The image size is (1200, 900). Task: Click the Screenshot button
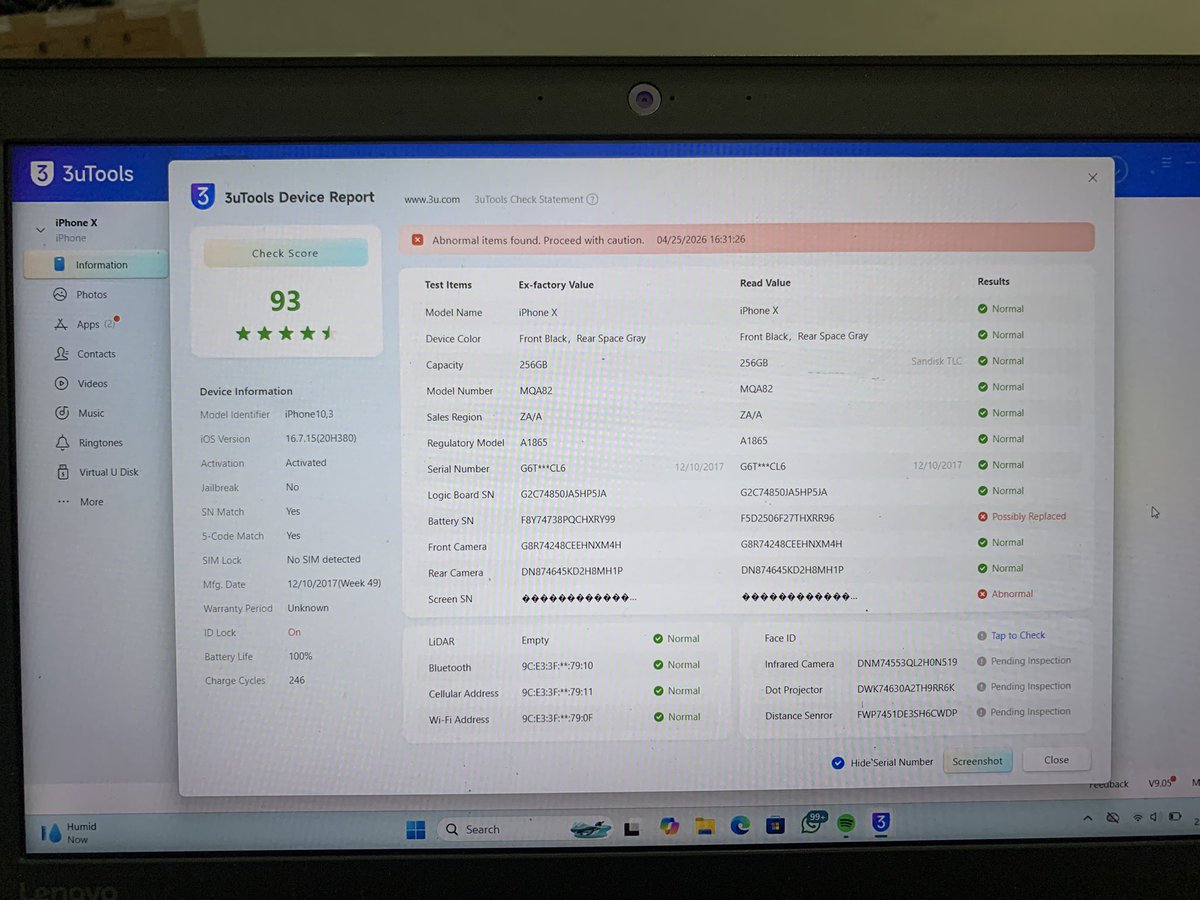coord(977,761)
